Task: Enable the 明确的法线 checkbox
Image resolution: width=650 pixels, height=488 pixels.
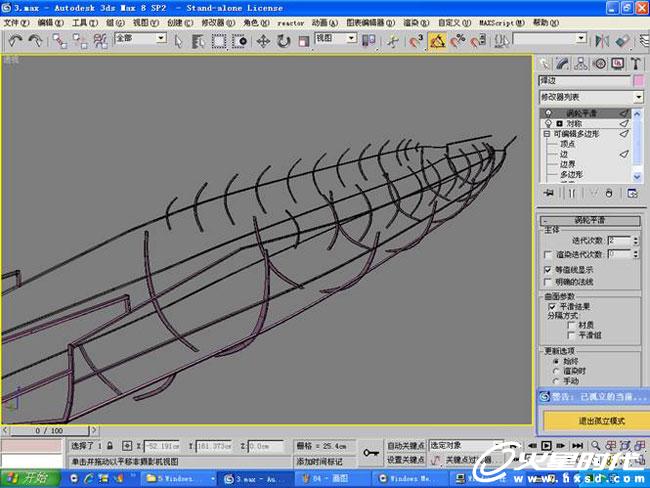Action: (548, 282)
